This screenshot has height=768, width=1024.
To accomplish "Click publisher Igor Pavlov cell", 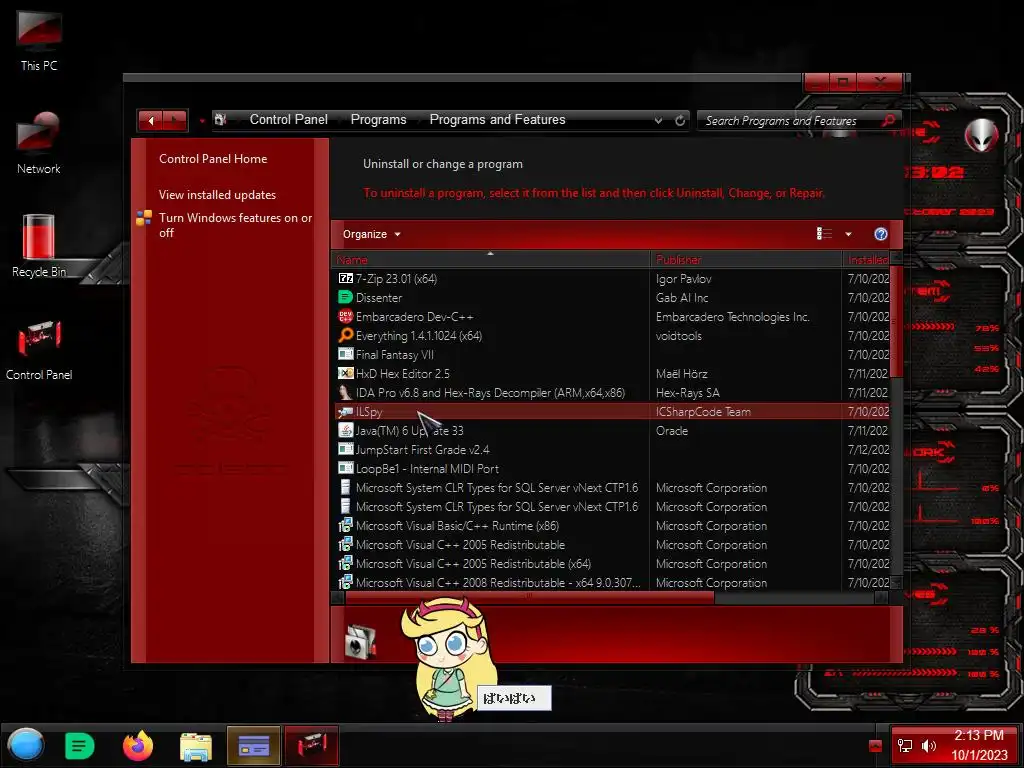I will coord(683,278).
